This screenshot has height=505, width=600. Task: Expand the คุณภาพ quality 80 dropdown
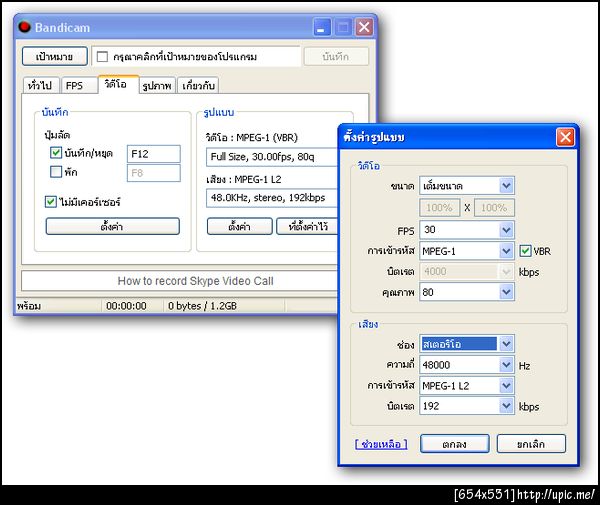pos(467,292)
